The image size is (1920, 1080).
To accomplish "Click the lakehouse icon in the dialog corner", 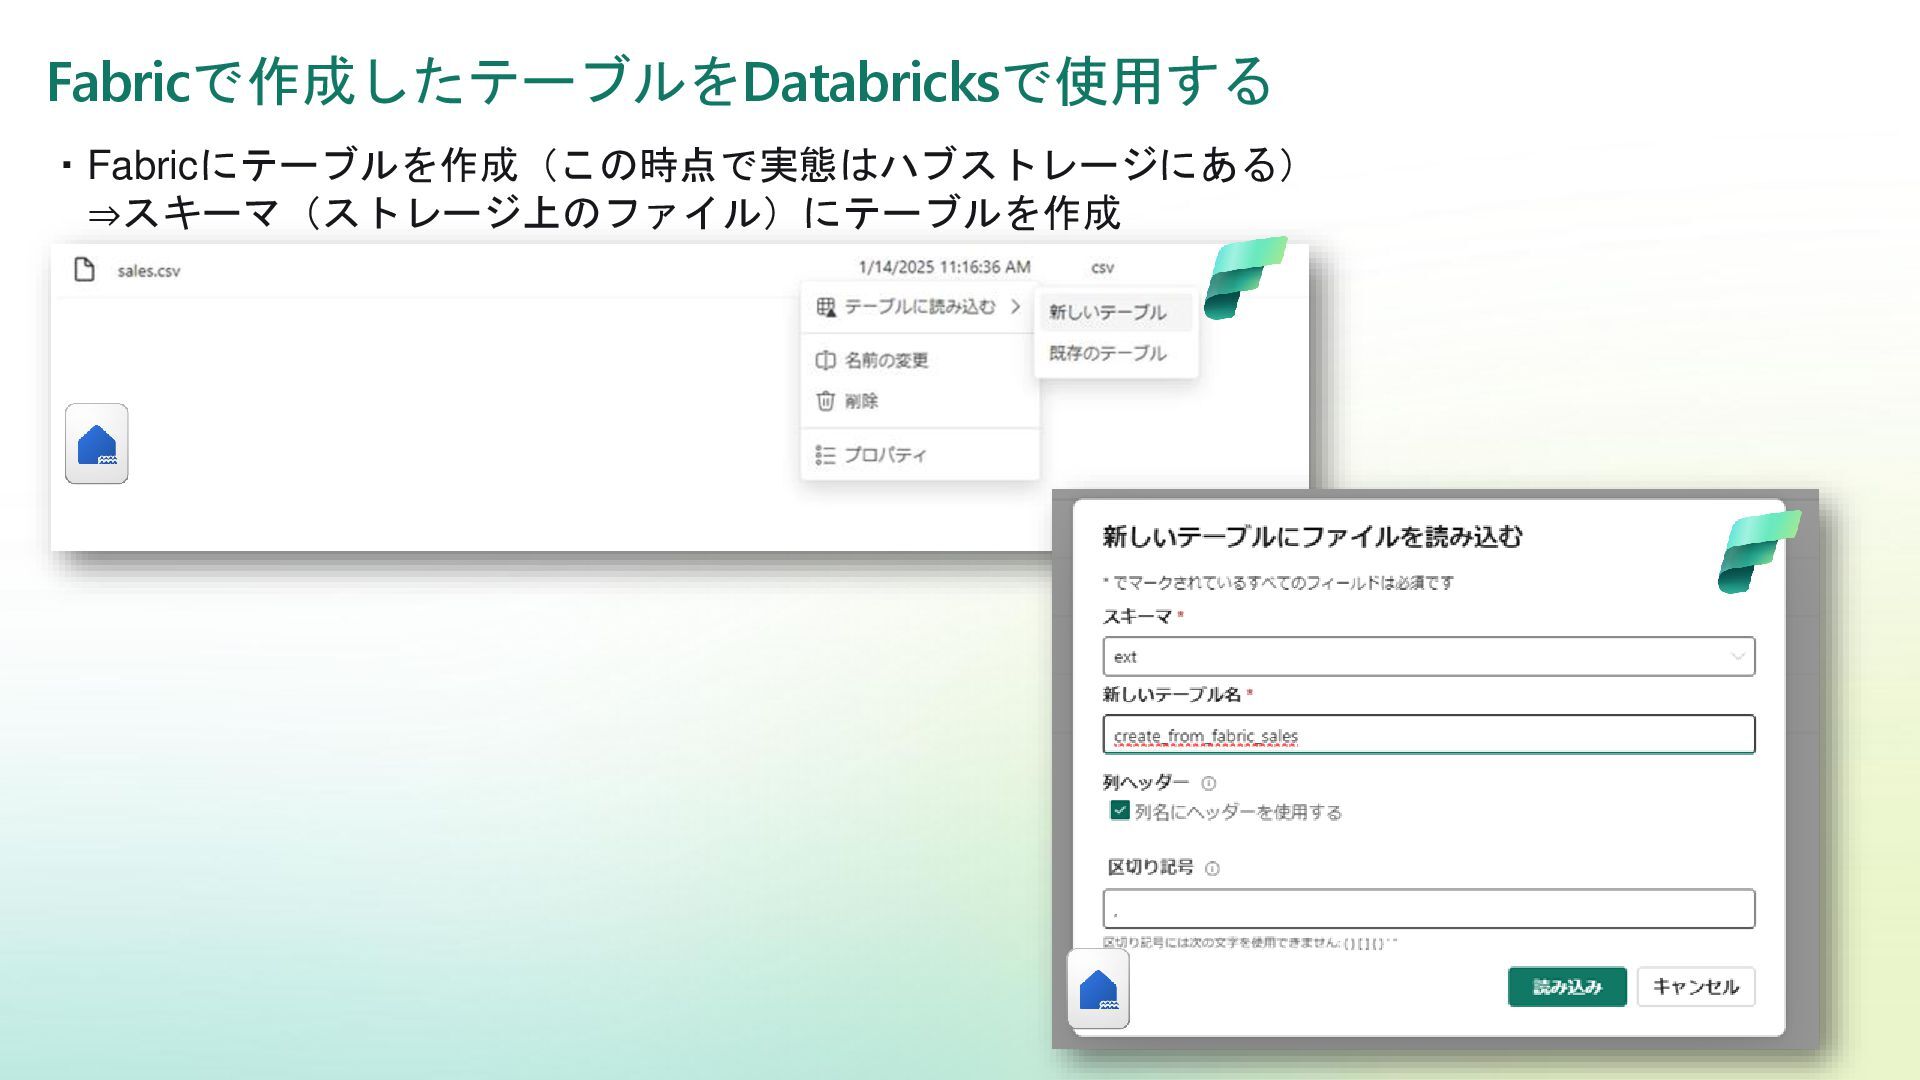I will tap(1098, 989).
